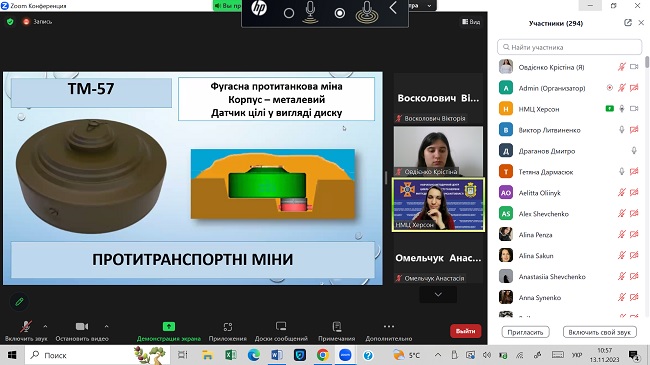Click the participants list scrollbar
The image size is (650, 365).
coord(647,187)
